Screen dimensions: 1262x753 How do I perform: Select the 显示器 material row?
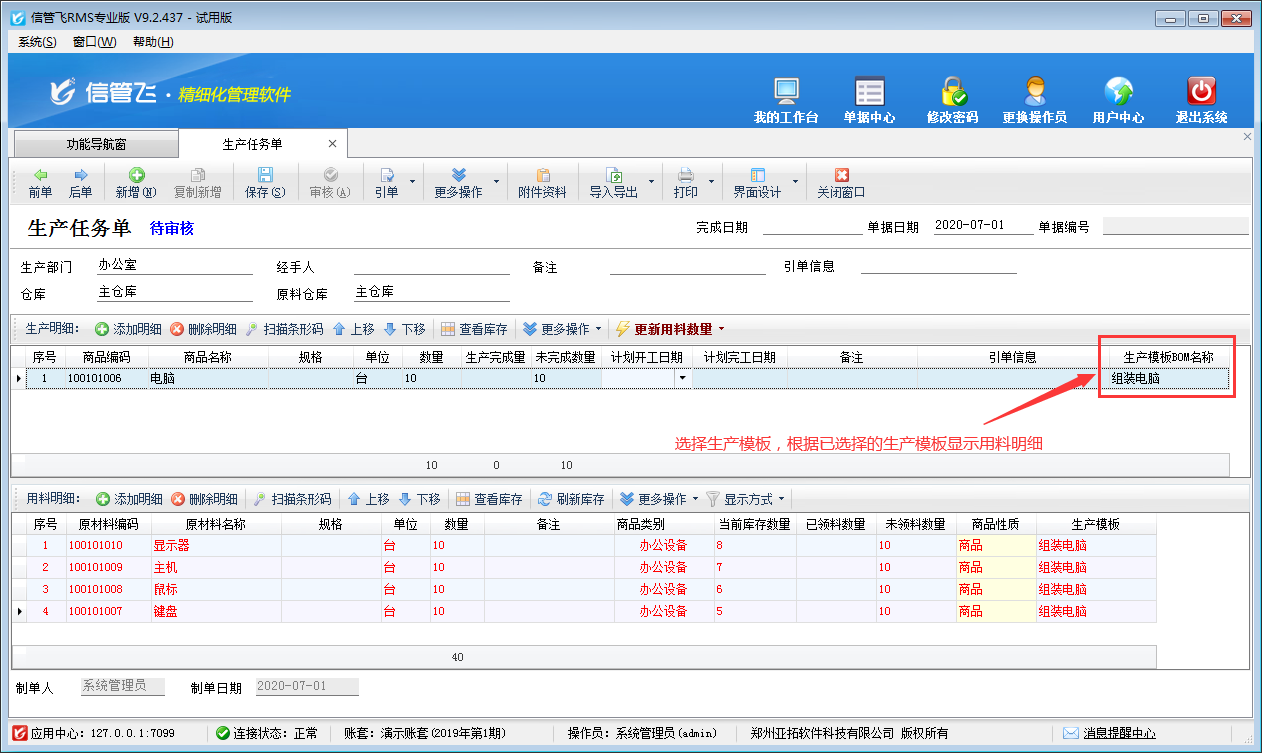point(170,546)
